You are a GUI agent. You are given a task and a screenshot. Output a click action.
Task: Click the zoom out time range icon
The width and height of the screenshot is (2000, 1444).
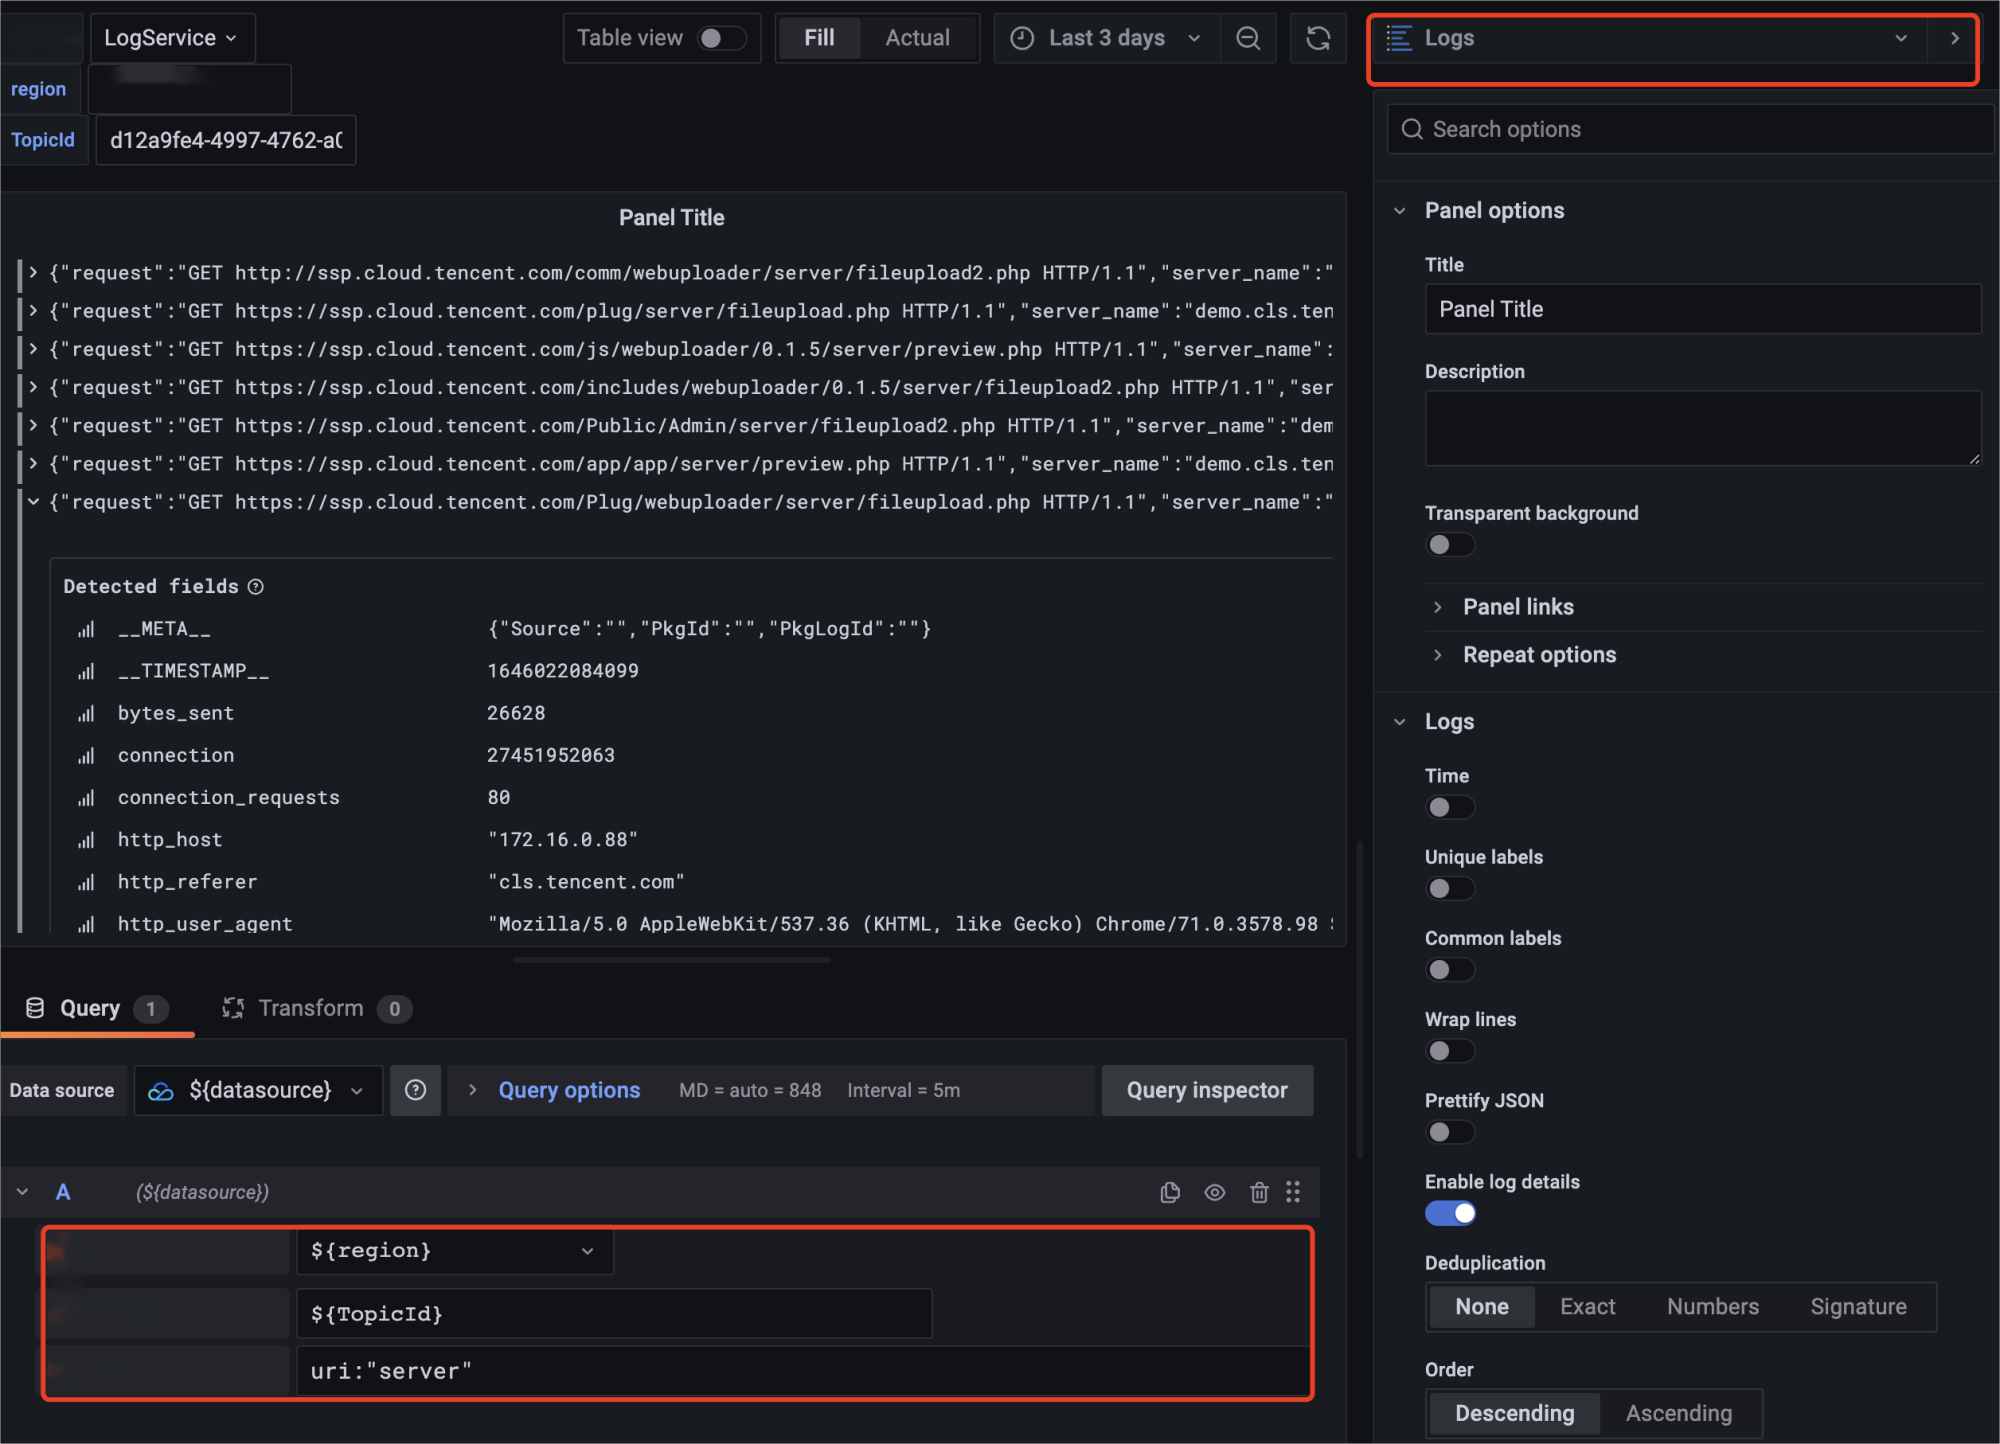pyautogui.click(x=1247, y=38)
